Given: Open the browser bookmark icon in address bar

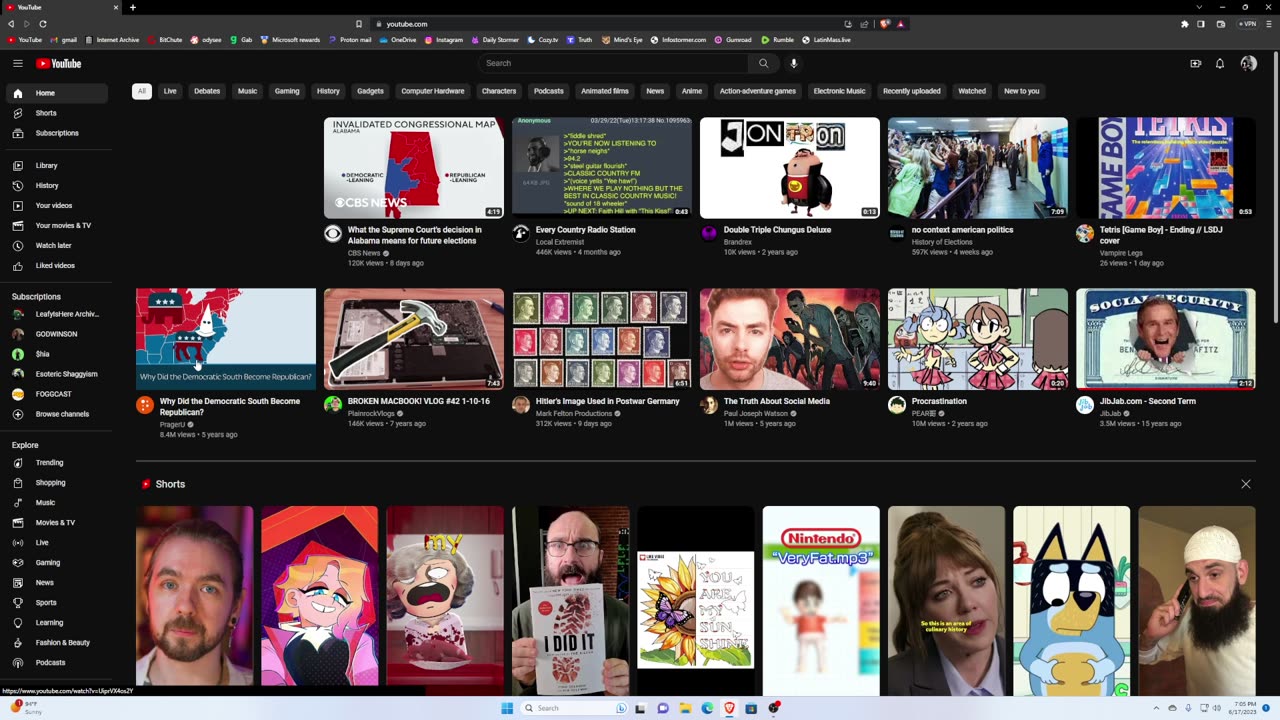Looking at the screenshot, I should click(359, 23).
